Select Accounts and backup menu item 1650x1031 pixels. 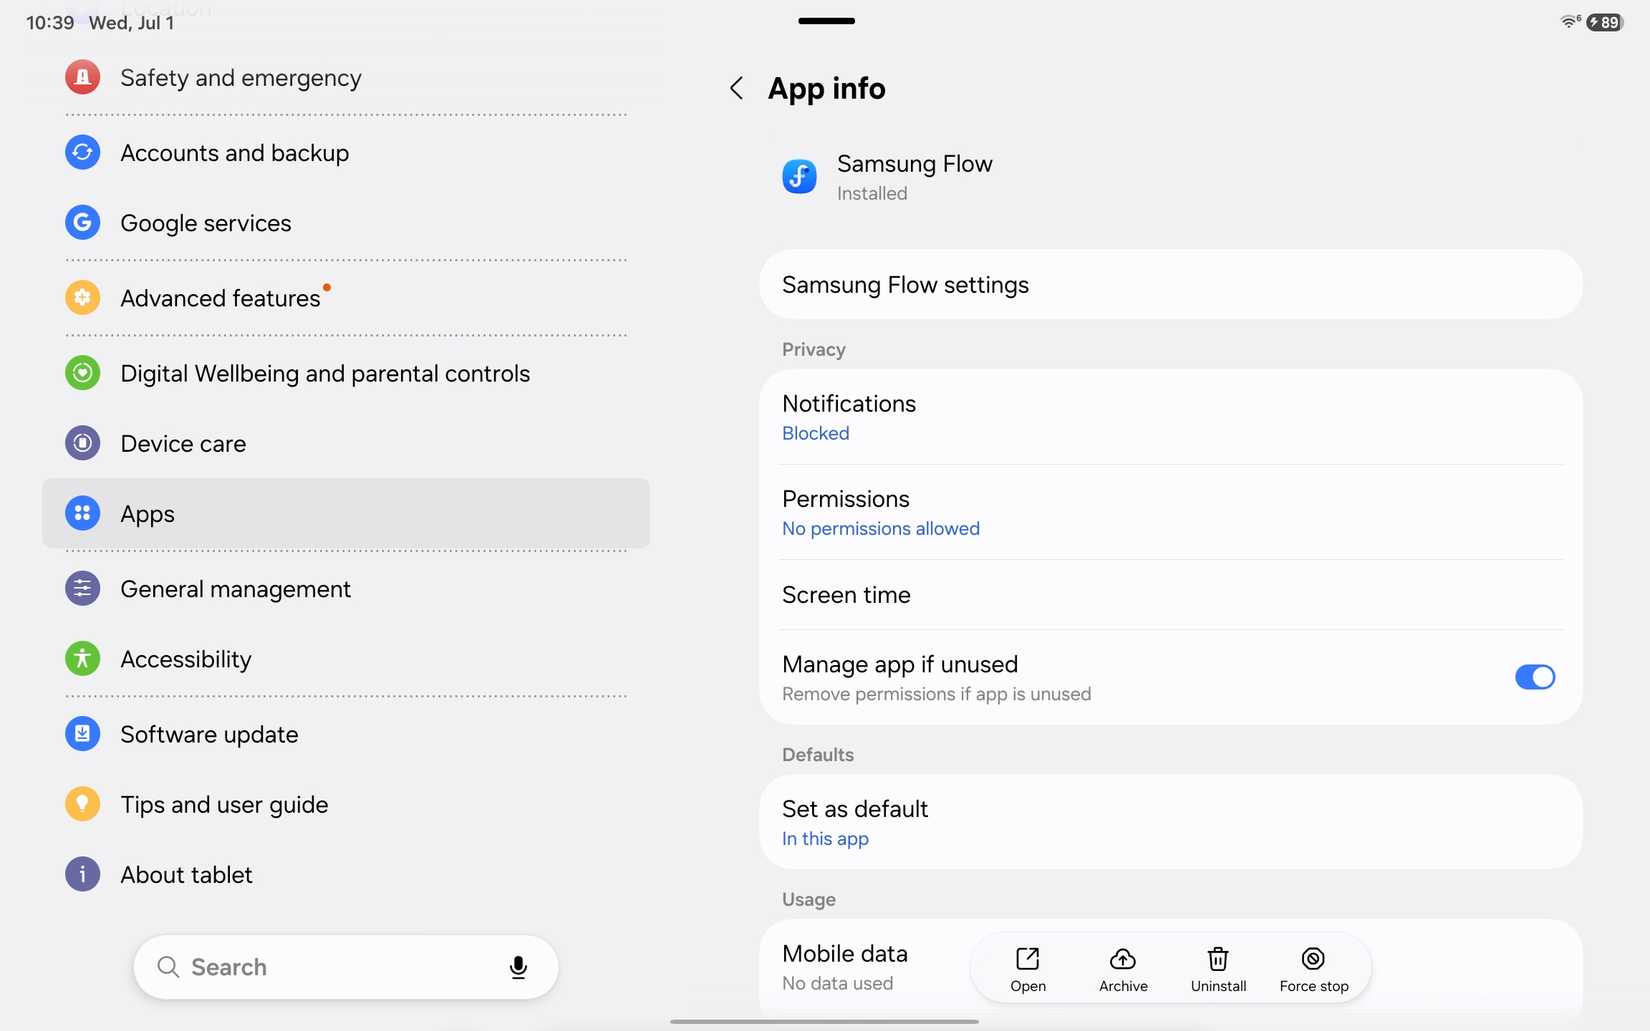tap(346, 152)
